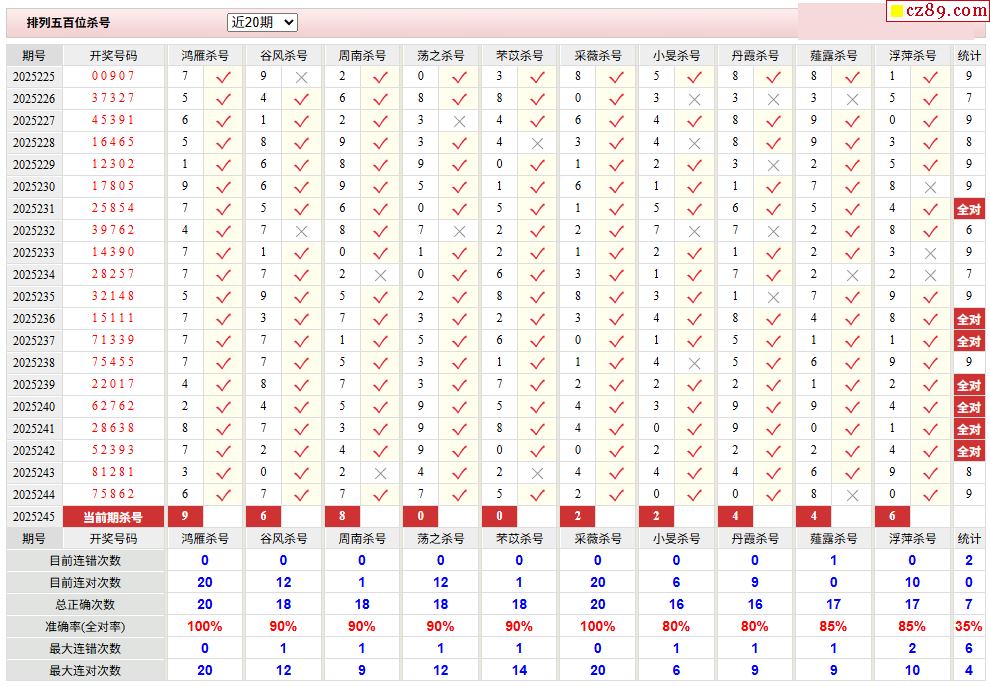Open the 近20期 period range dropdown
Image resolution: width=990 pixels, height=686 pixels.
262,22
